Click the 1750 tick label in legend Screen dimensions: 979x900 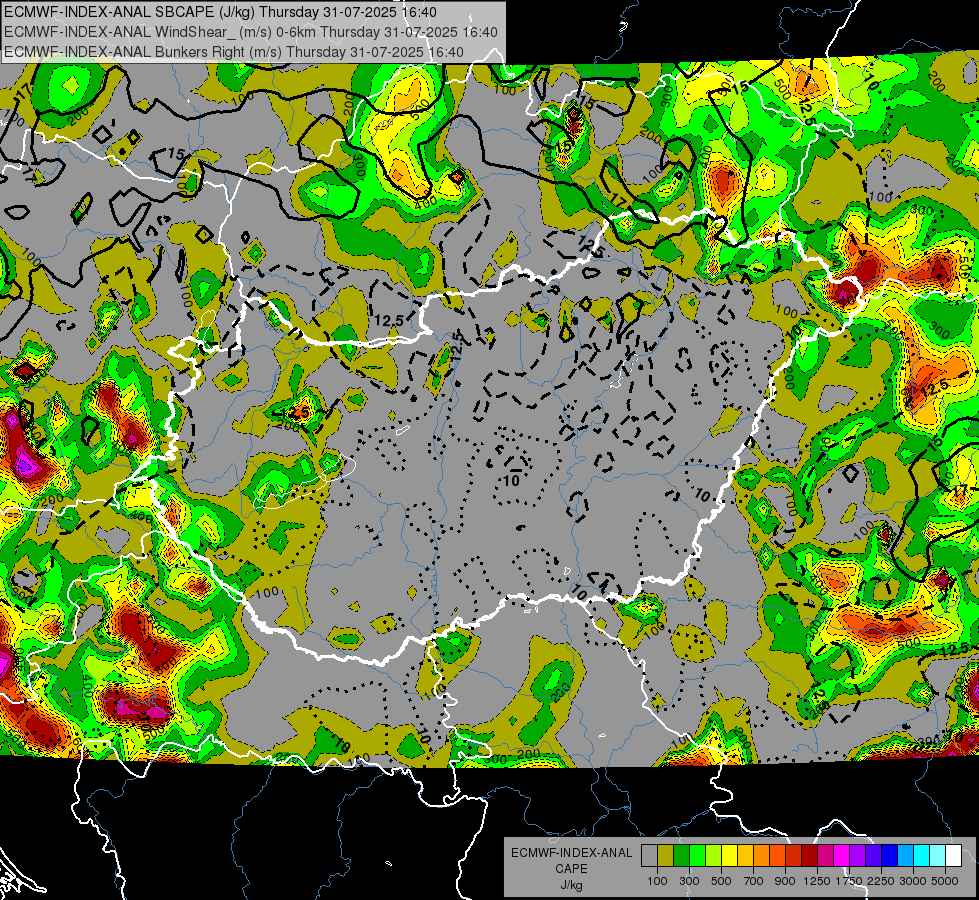pos(849,881)
